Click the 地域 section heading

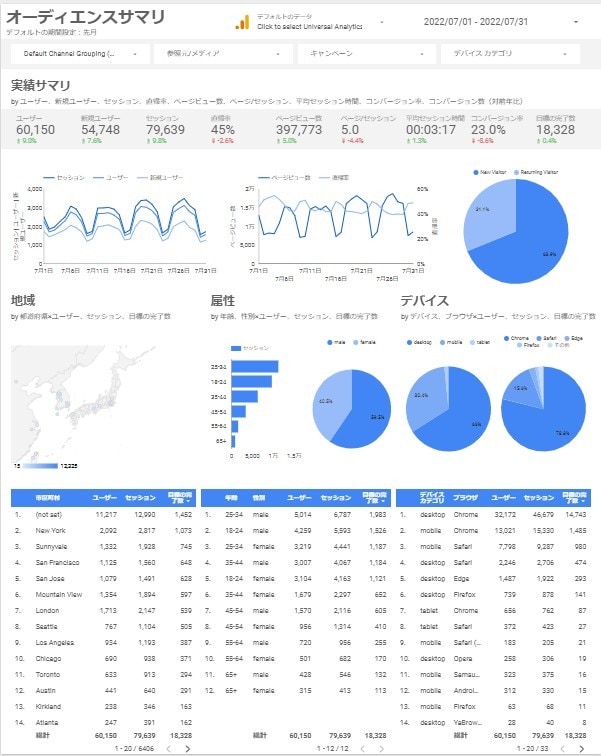pyautogui.click(x=23, y=300)
